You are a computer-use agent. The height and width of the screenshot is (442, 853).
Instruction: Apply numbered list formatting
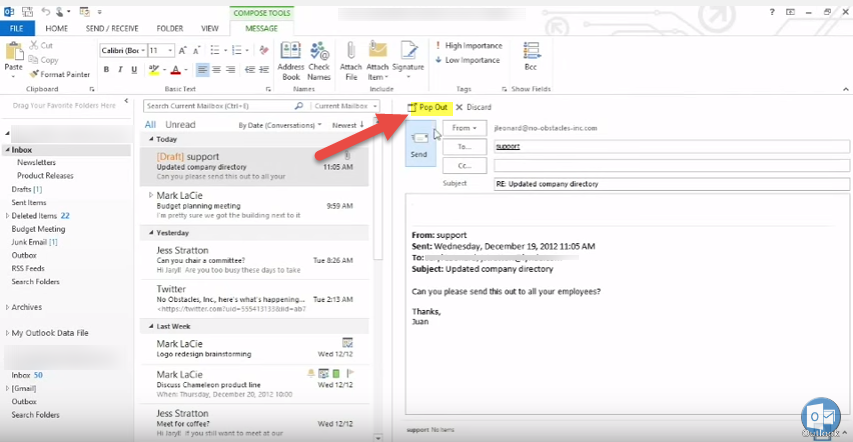(237, 50)
